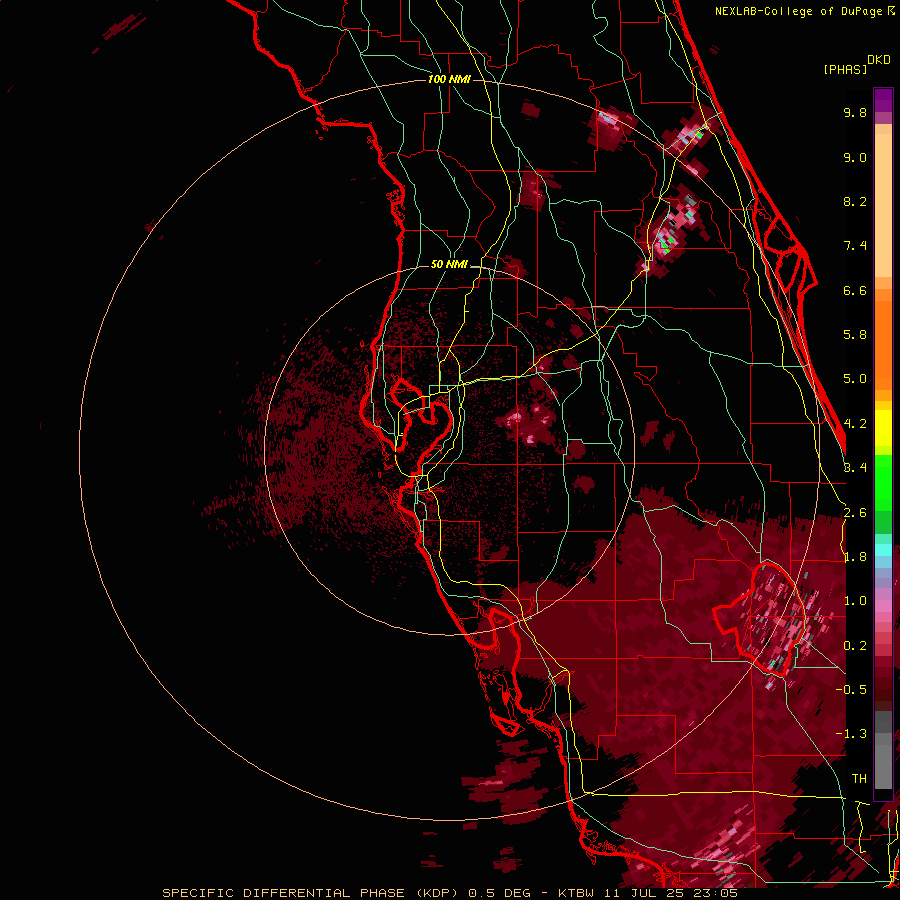900x900 pixels.
Task: Click the 7.4 value on the KDP scale
Action: 855,246
